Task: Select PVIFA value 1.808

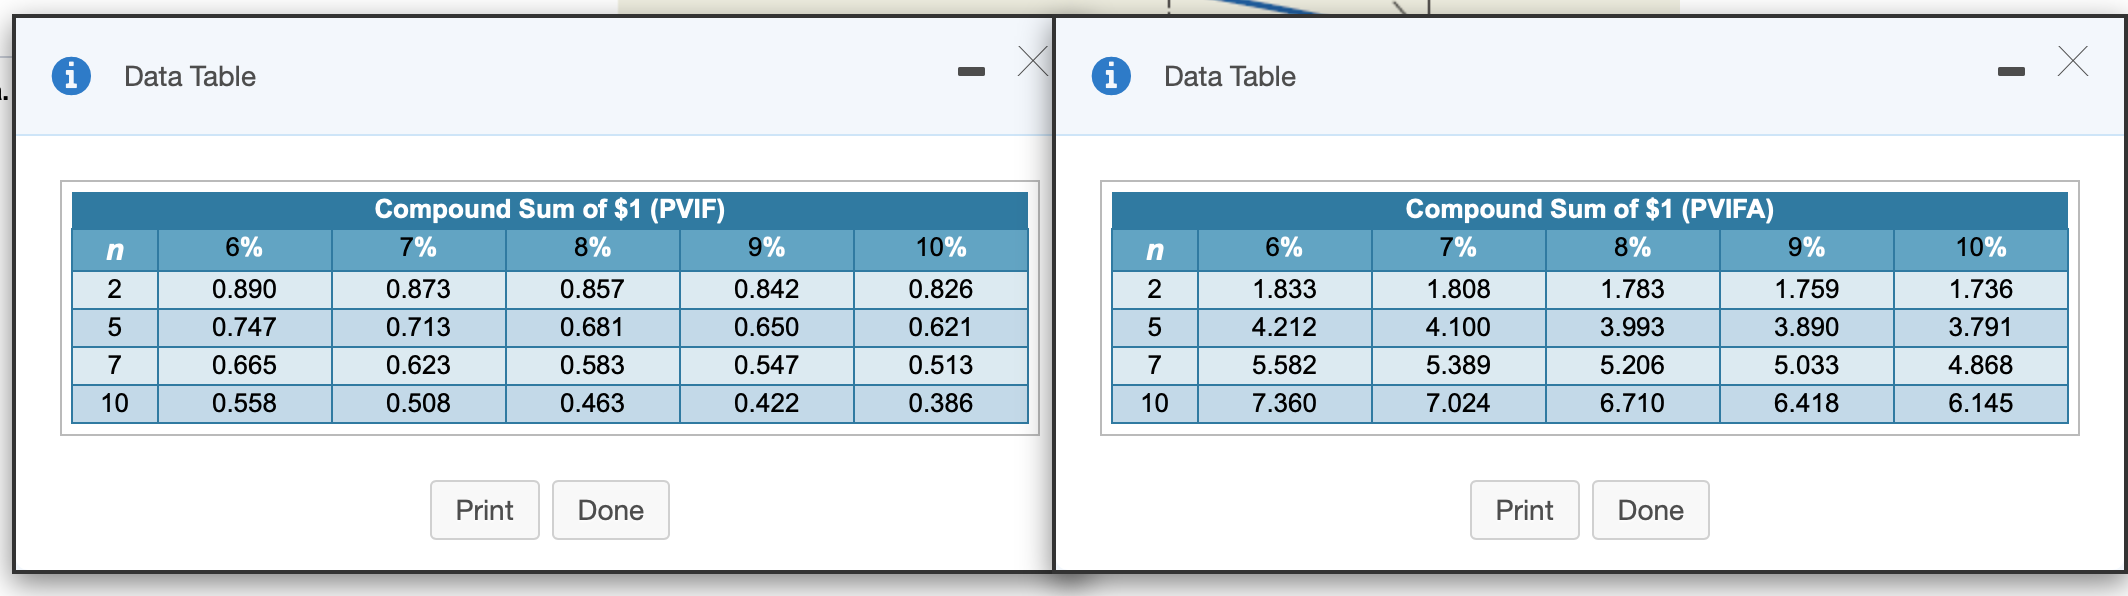Action: [x=1458, y=289]
